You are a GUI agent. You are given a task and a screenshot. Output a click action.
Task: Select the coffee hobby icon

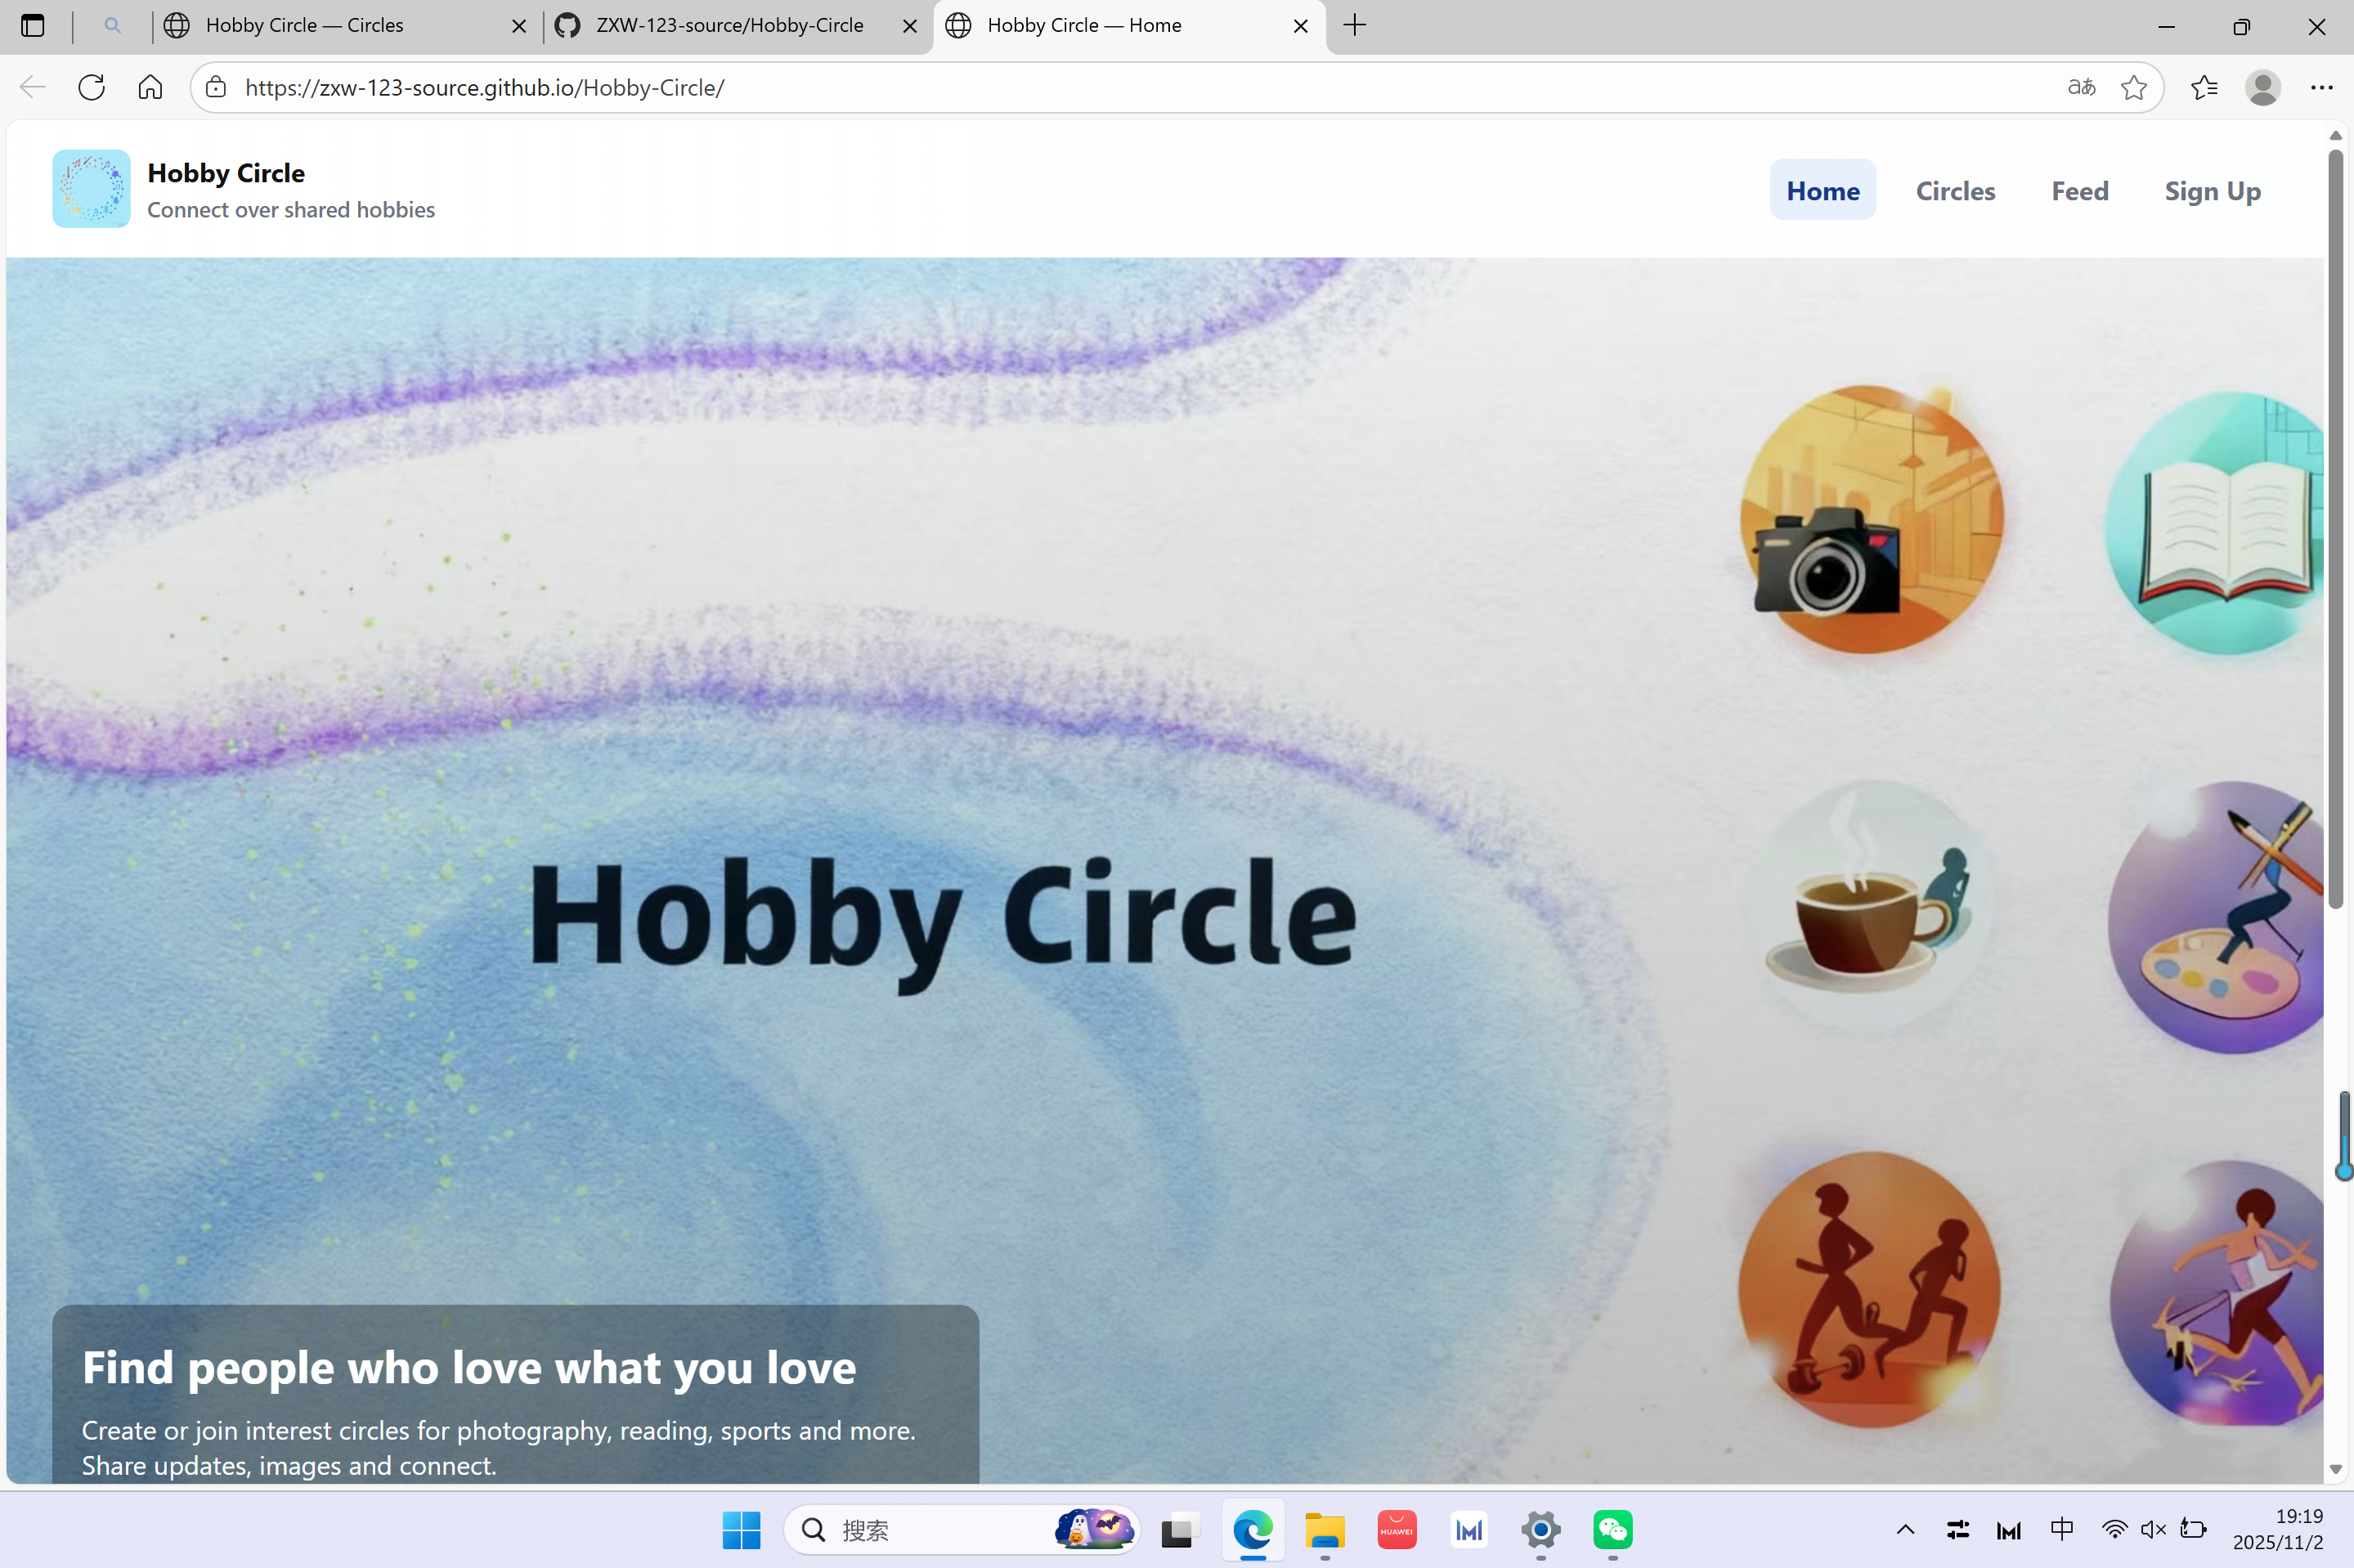(x=1871, y=910)
